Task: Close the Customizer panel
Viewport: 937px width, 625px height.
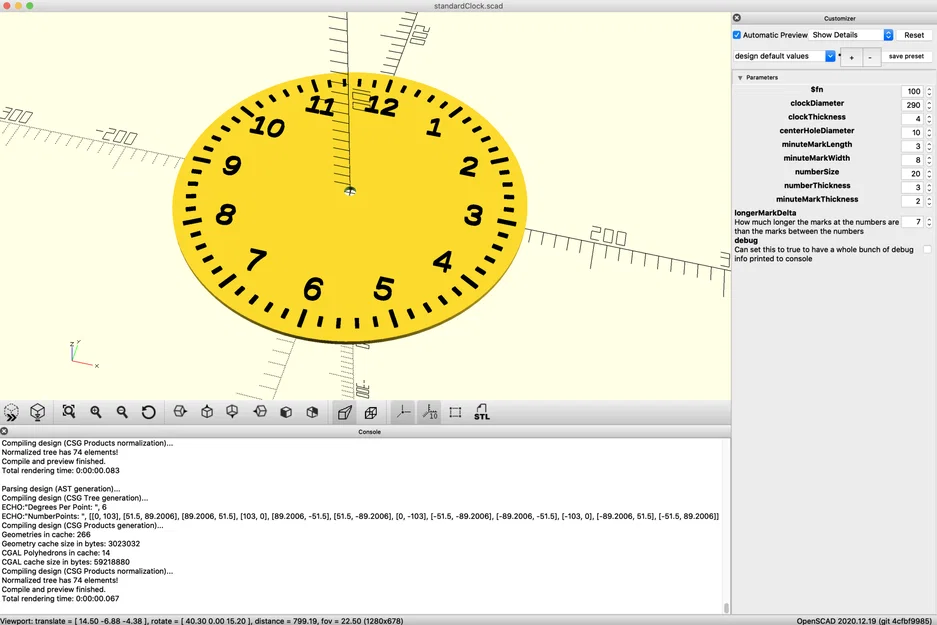Action: pyautogui.click(x=737, y=18)
